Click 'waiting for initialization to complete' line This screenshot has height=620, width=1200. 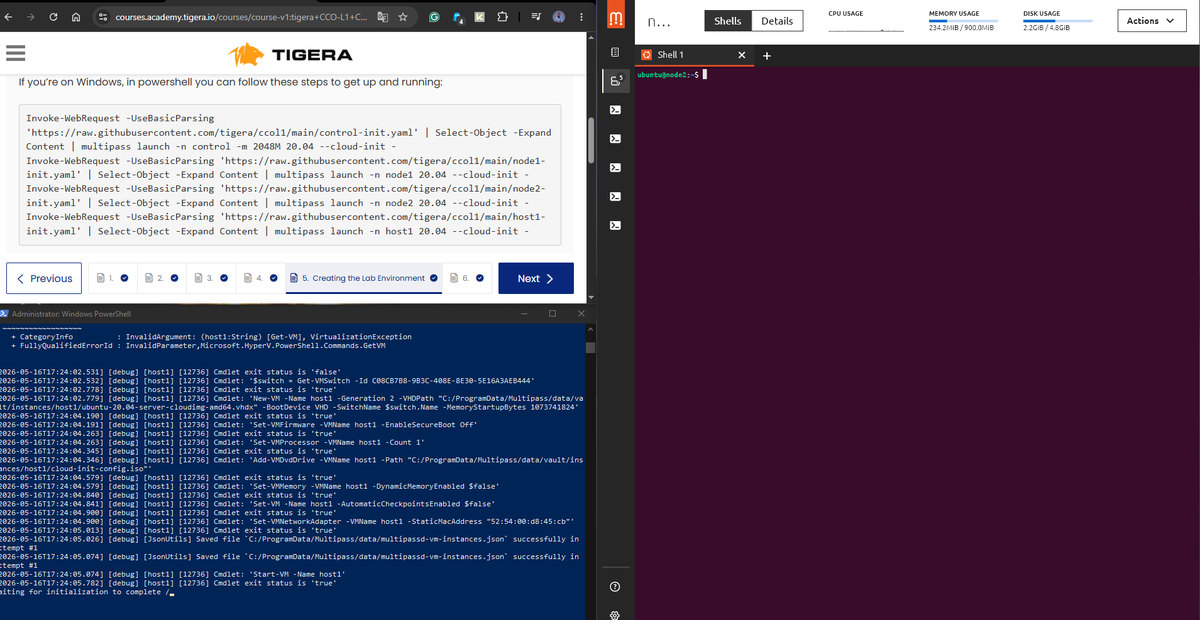pos(87,592)
